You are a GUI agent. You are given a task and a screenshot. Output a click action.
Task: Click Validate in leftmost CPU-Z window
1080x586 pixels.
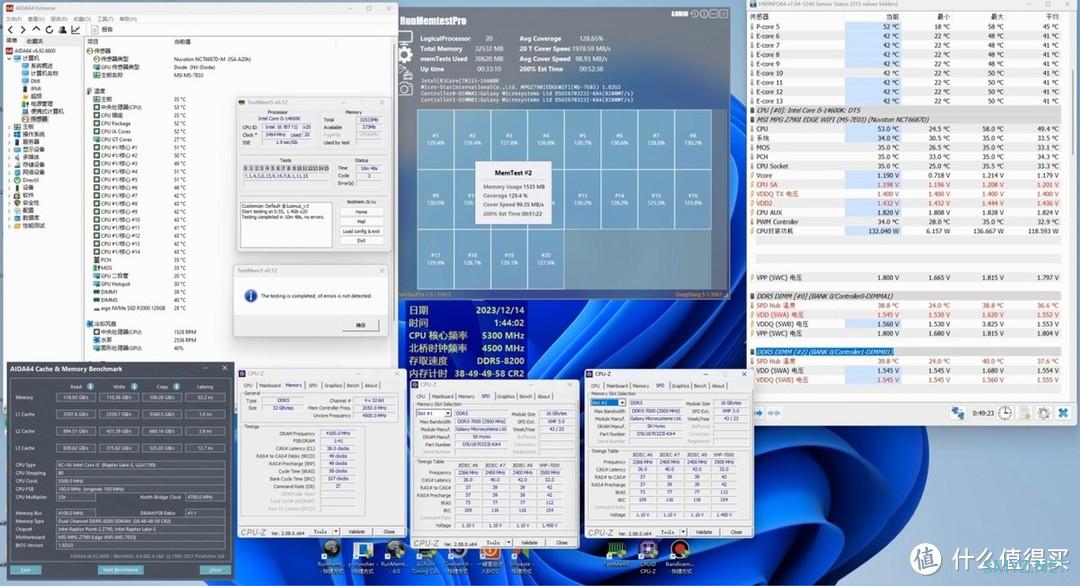coord(357,532)
